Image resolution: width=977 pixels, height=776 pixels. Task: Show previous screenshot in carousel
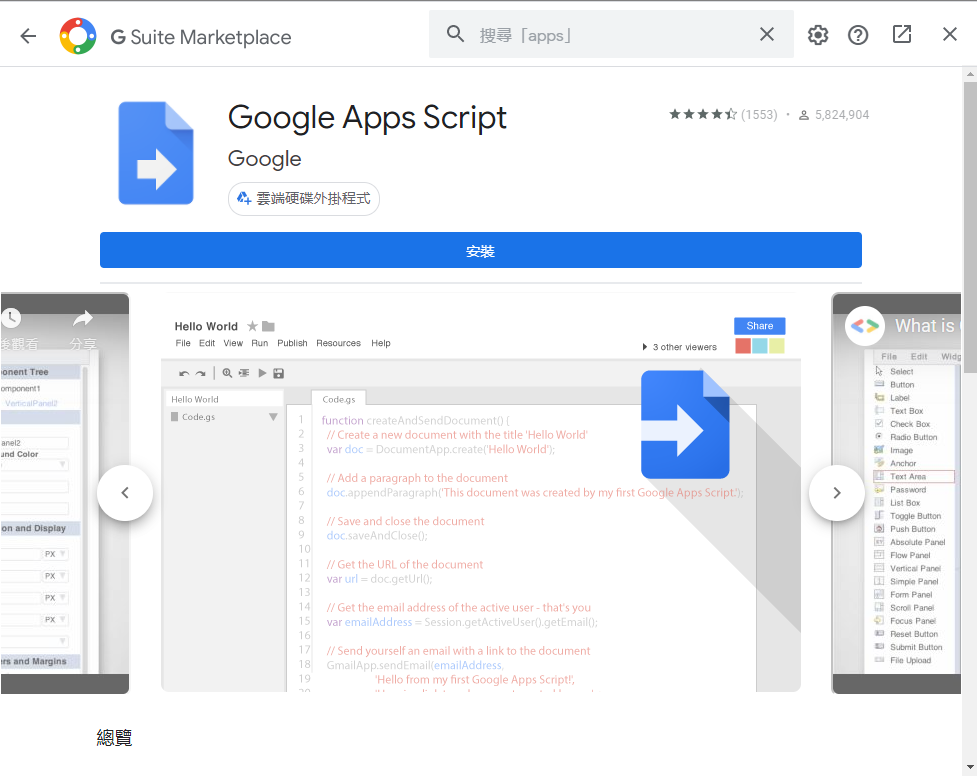click(x=125, y=493)
